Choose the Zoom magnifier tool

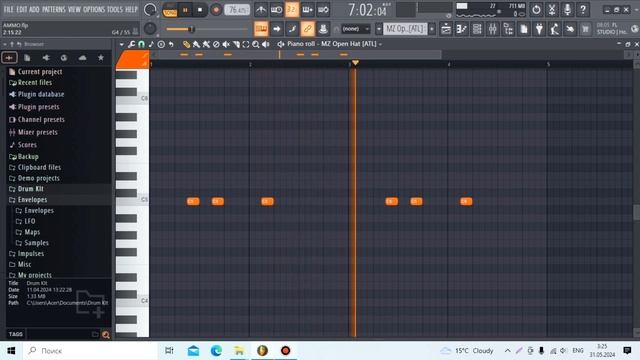click(256, 44)
